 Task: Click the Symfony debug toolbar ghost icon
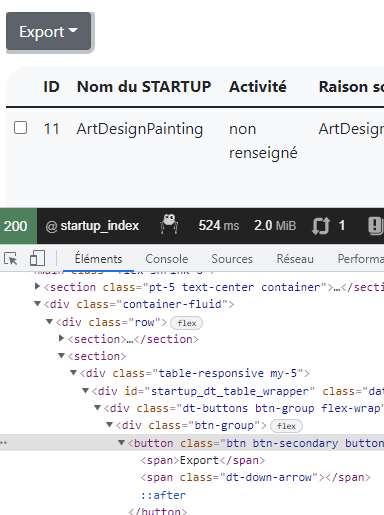click(x=169, y=224)
